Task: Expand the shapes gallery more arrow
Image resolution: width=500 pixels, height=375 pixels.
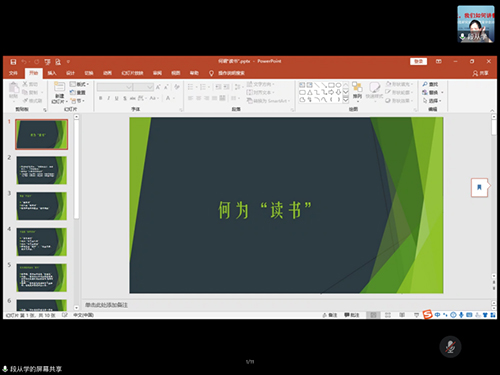Action: click(346, 99)
